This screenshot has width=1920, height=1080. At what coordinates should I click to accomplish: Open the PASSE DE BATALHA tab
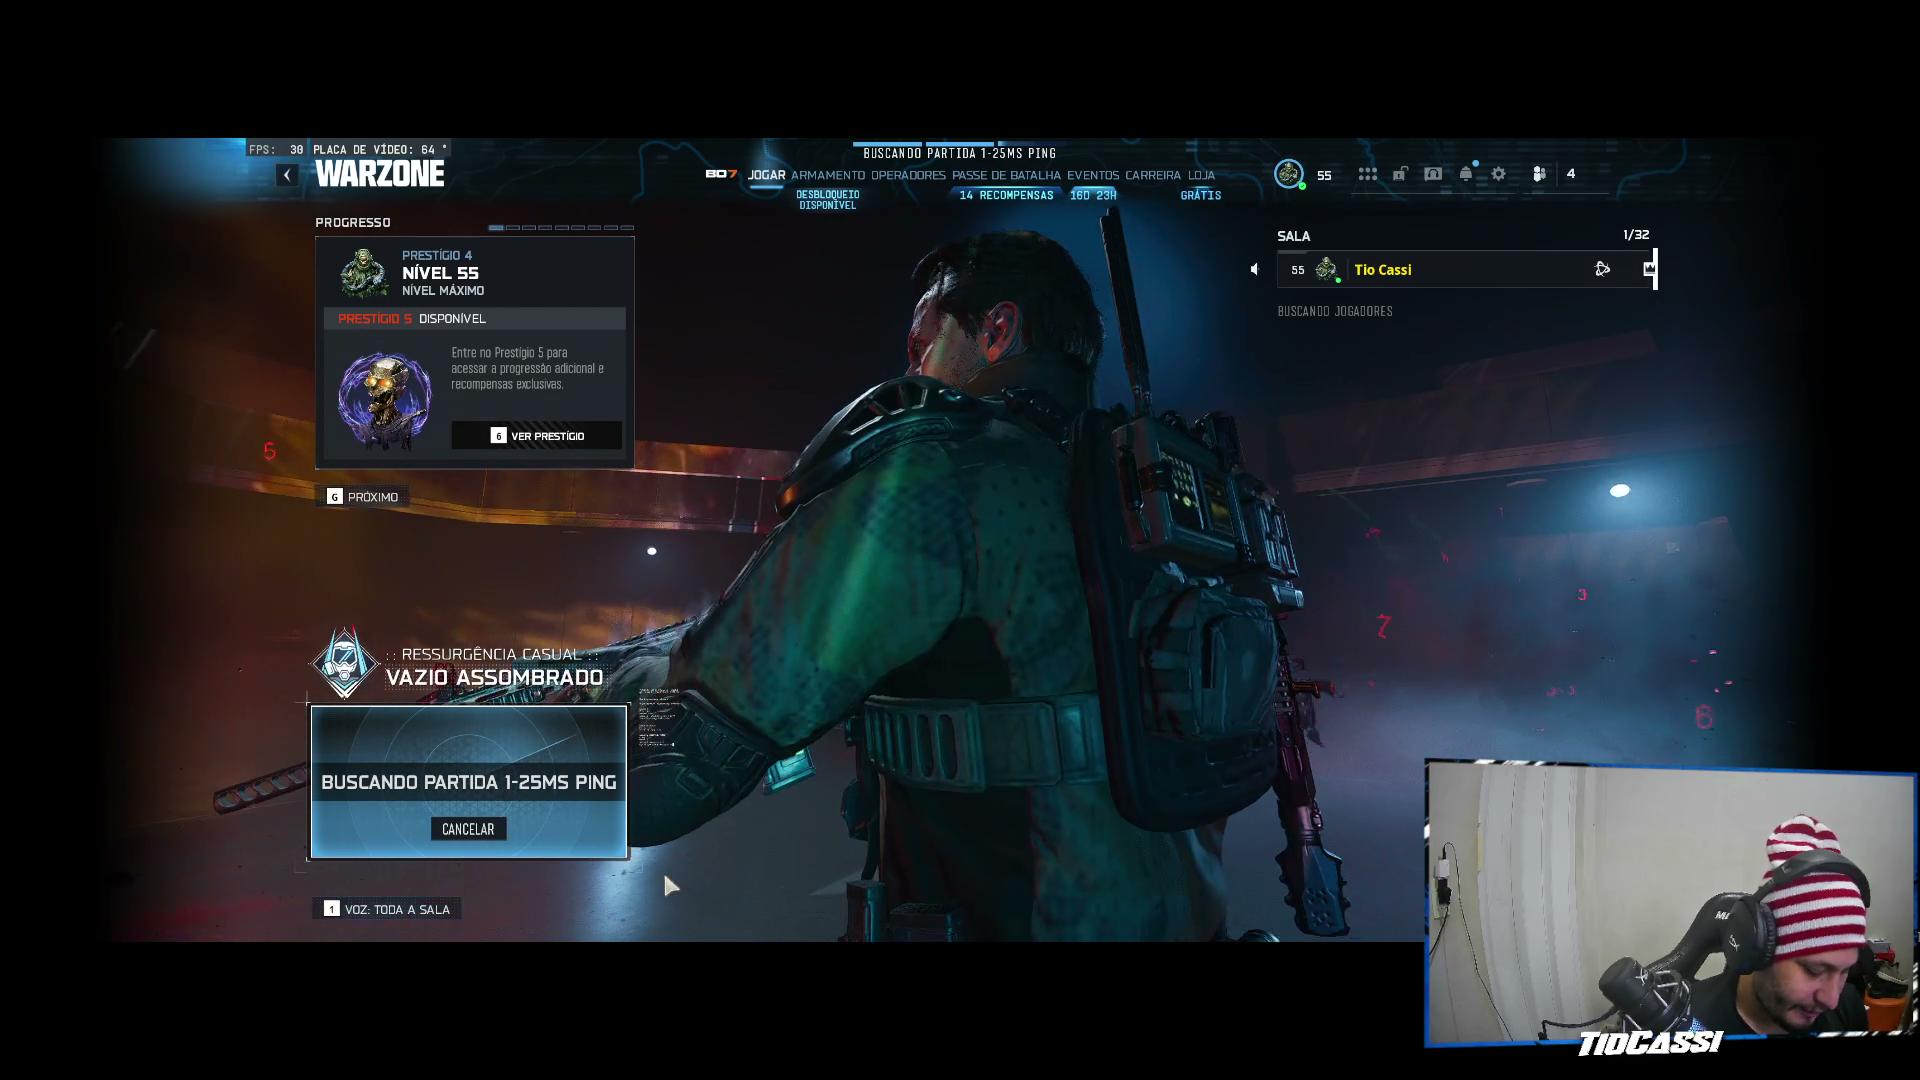pyautogui.click(x=1006, y=175)
